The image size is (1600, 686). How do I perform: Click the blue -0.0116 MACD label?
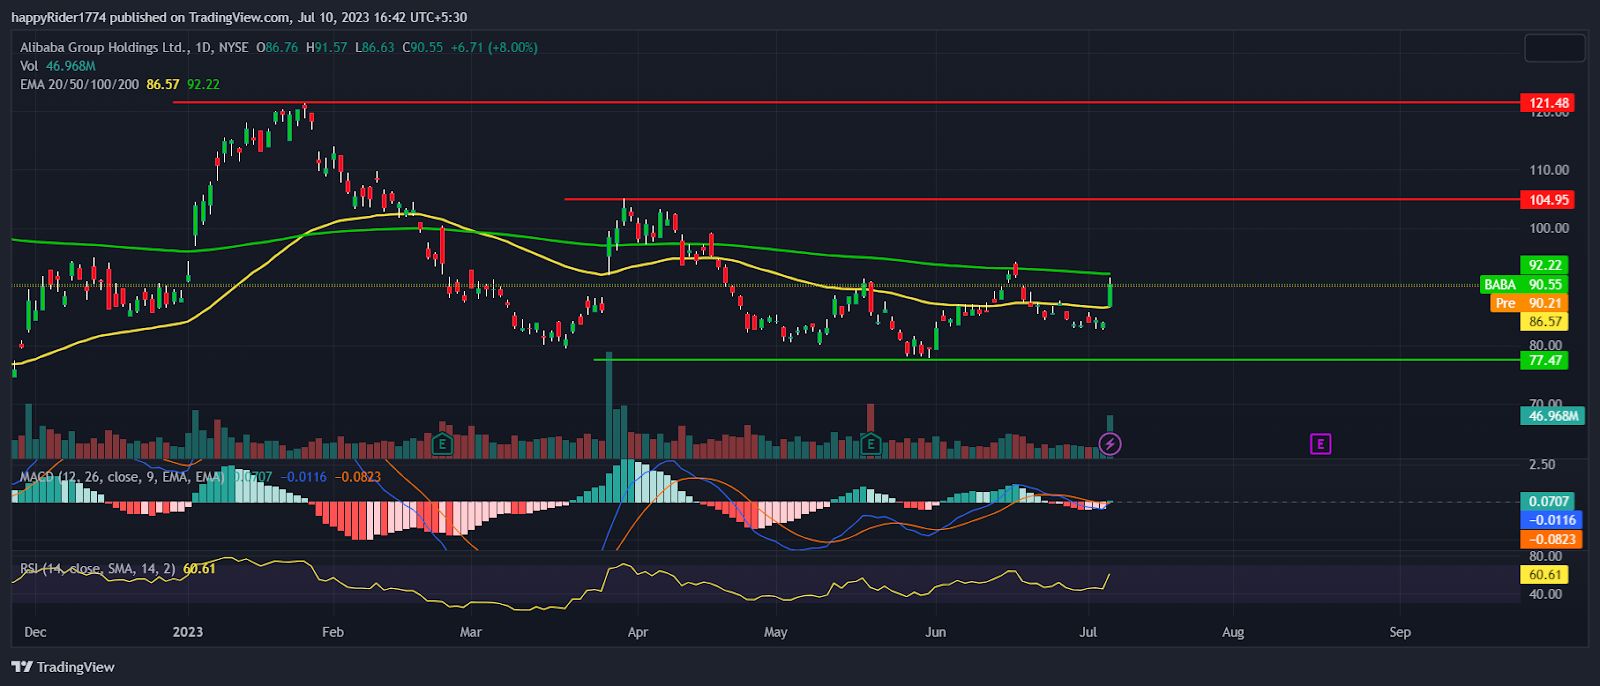pos(1549,520)
